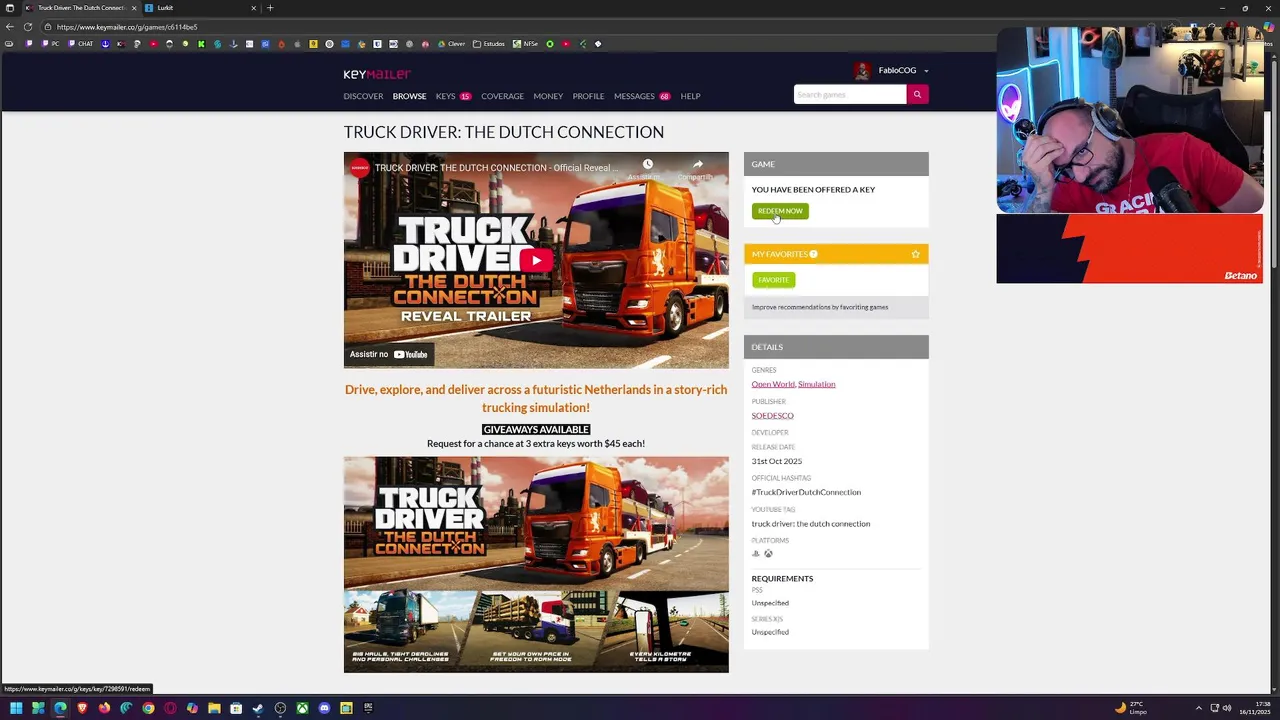Open the FabioCOG account dropdown
This screenshot has height=720, width=1280.
(926, 71)
